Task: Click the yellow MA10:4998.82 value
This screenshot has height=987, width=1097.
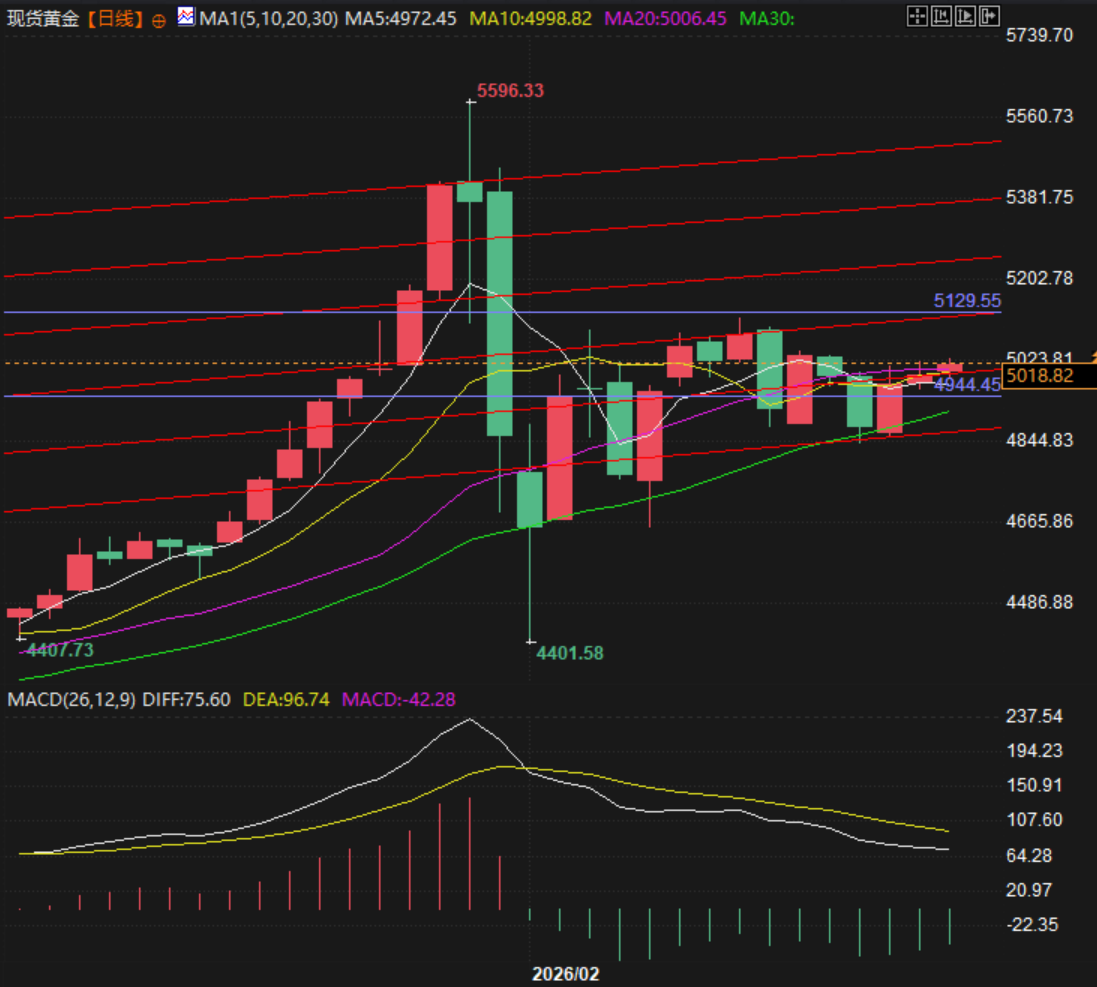Action: pos(530,19)
